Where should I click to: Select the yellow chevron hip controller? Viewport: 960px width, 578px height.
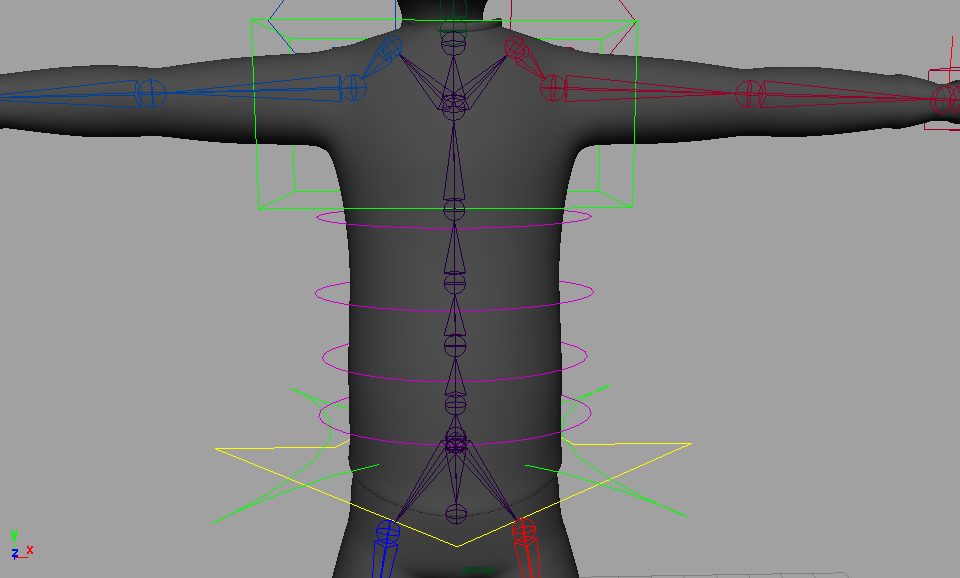(456, 545)
